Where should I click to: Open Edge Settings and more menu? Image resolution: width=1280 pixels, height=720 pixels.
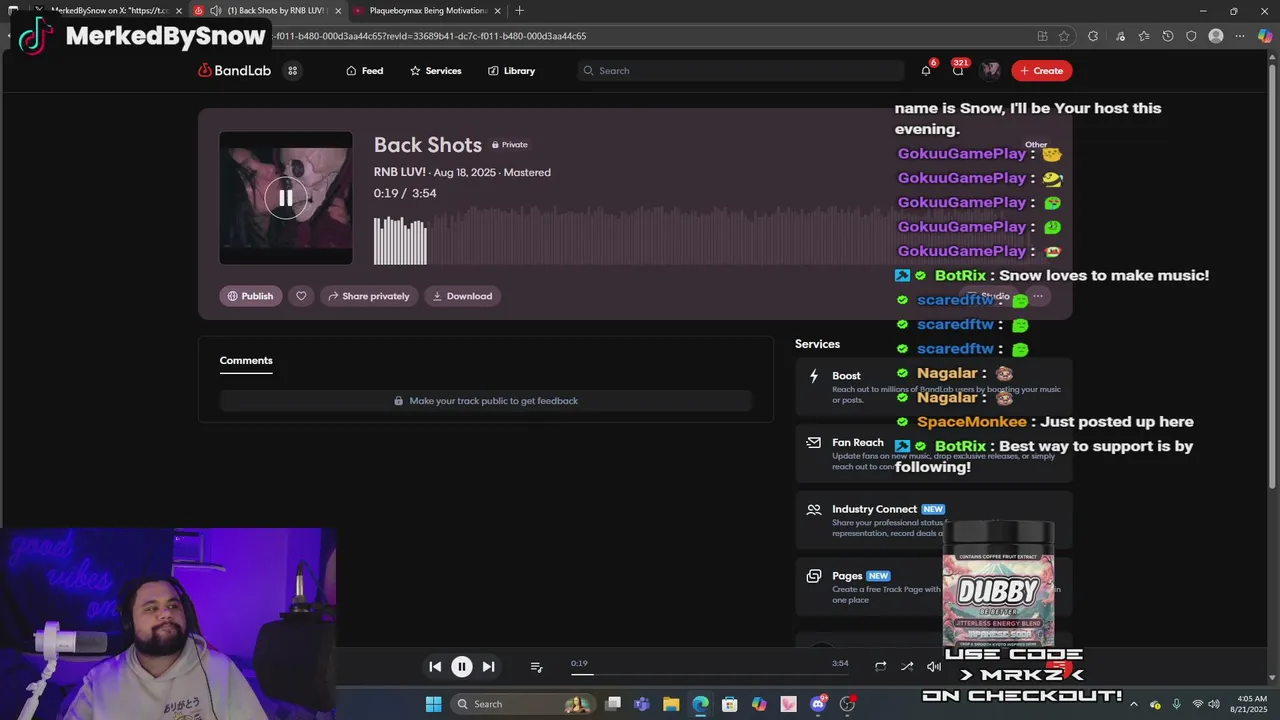pyautogui.click(x=1241, y=36)
